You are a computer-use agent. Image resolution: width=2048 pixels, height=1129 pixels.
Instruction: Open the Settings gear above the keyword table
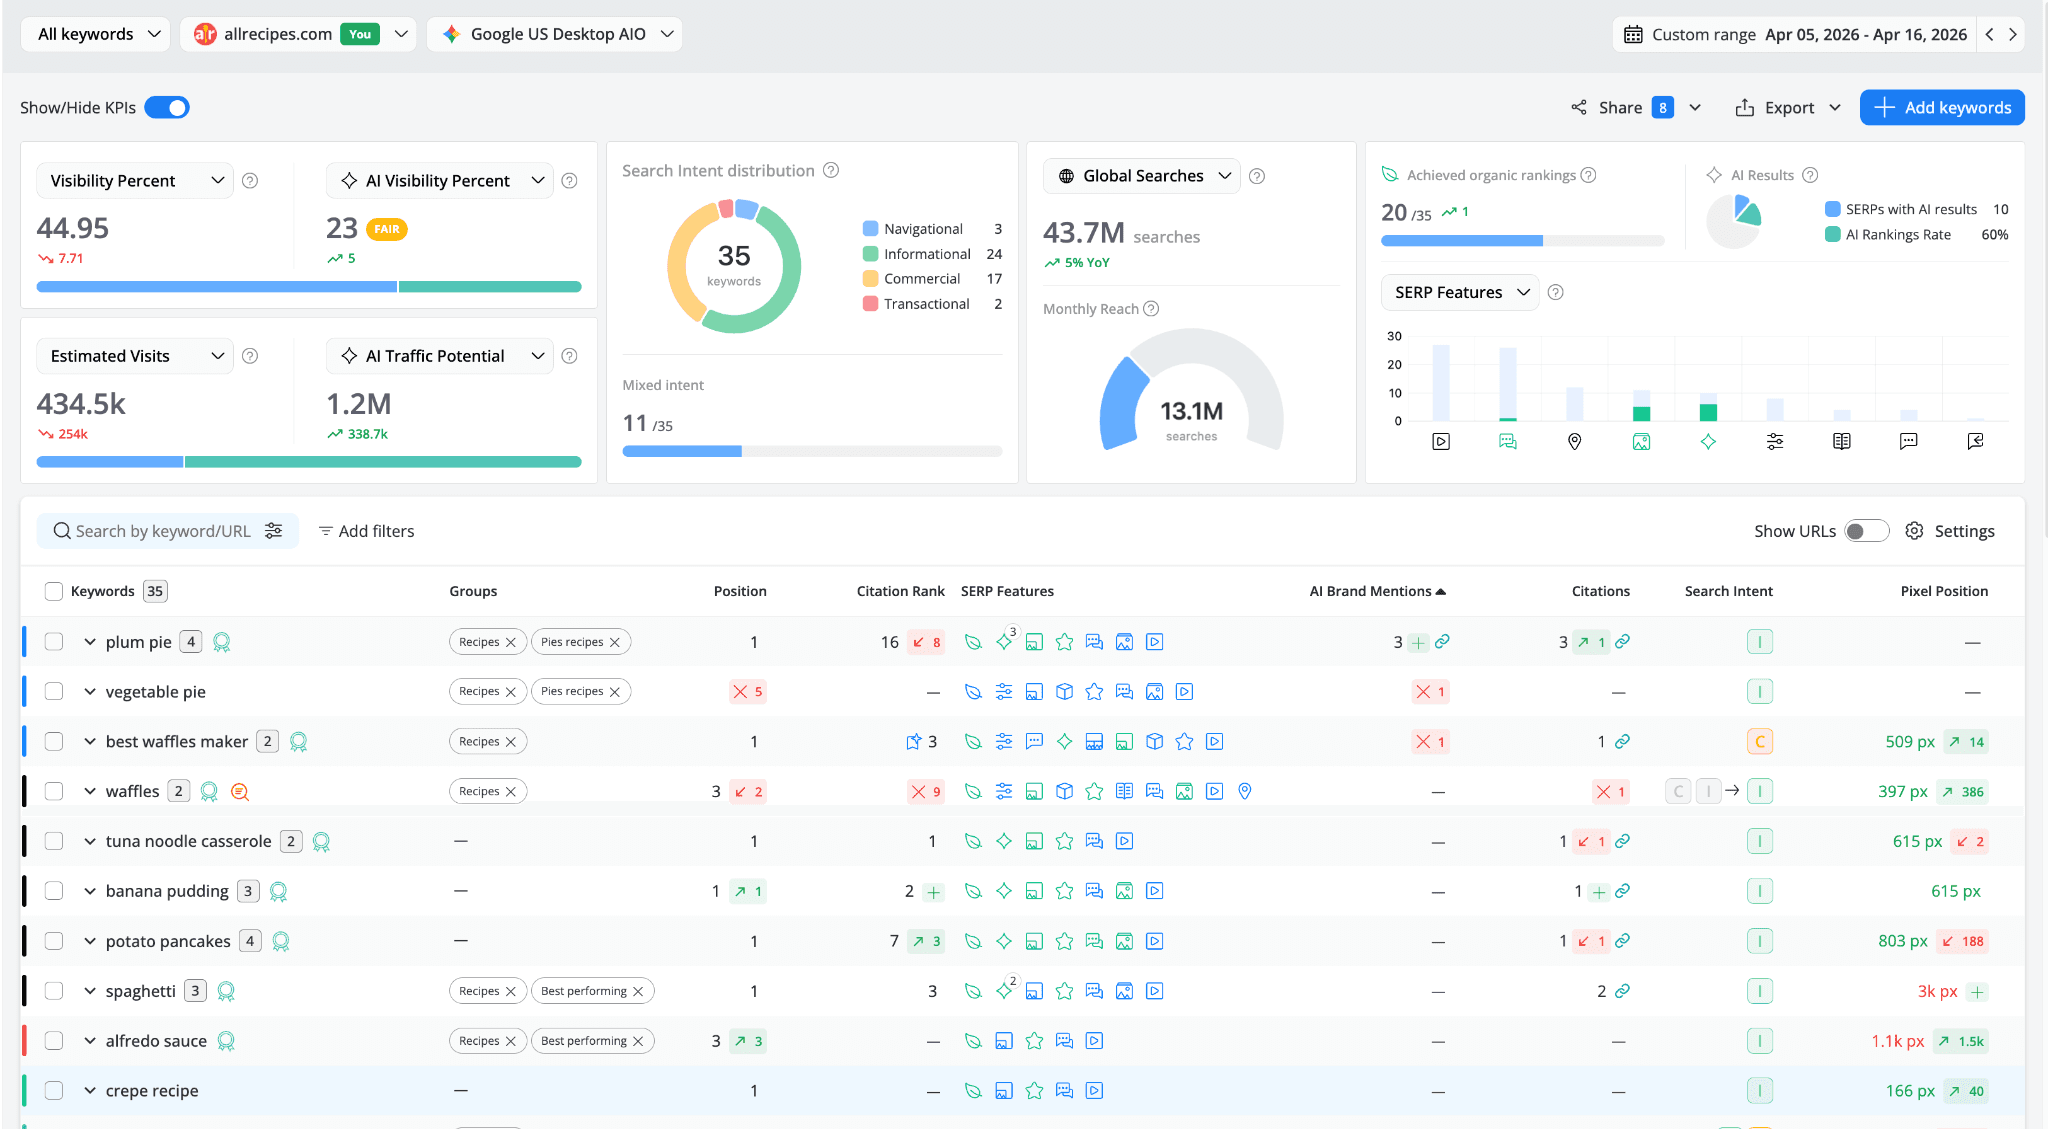click(x=1914, y=531)
